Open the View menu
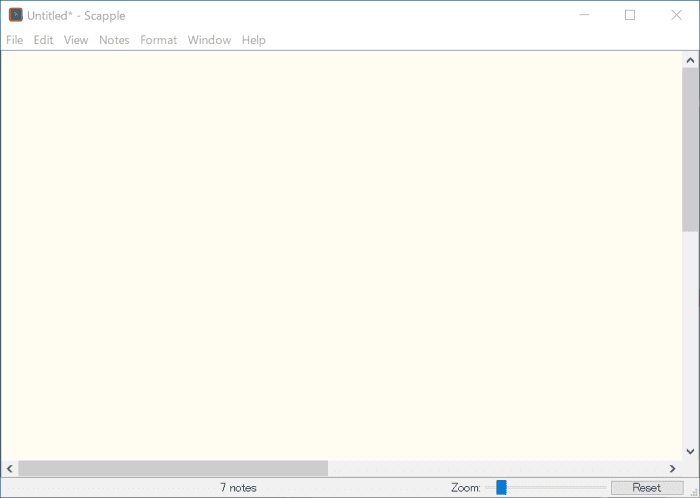This screenshot has width=700, height=498. [76, 40]
